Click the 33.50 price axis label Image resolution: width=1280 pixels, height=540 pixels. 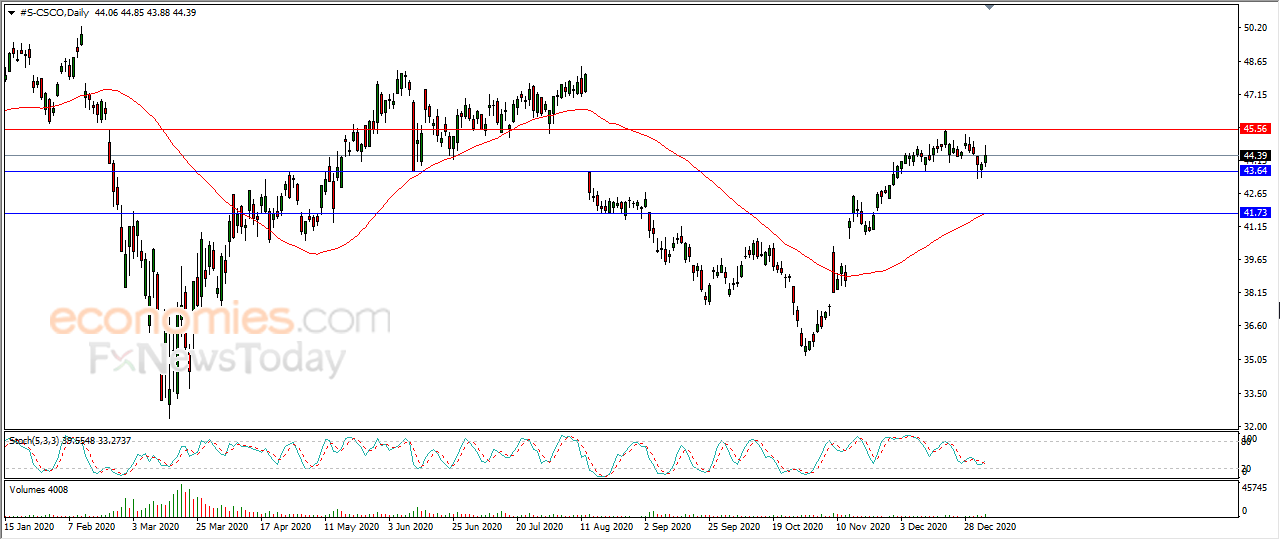click(1254, 393)
